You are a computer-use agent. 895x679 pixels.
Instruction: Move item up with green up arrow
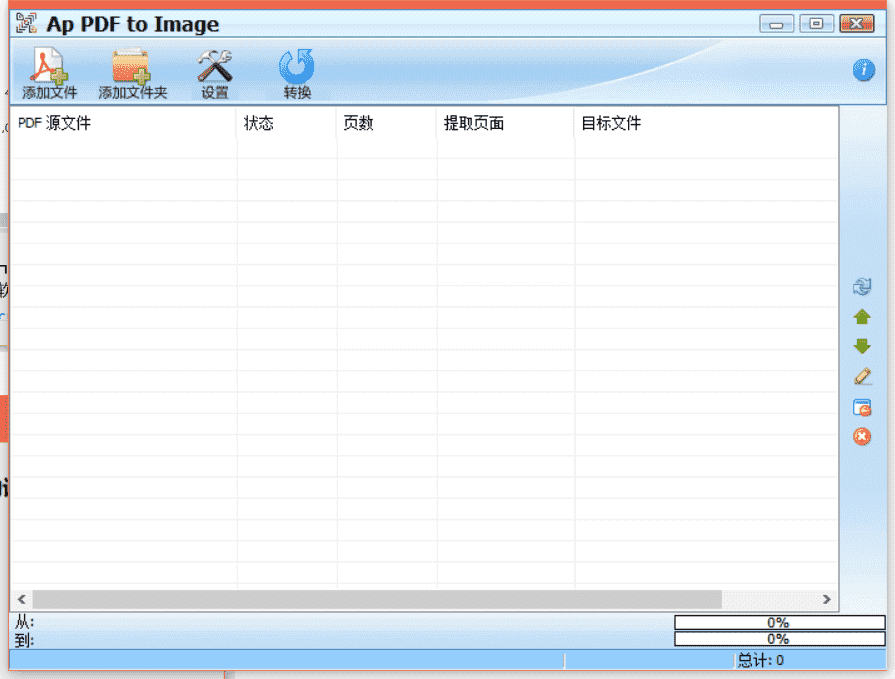862,317
